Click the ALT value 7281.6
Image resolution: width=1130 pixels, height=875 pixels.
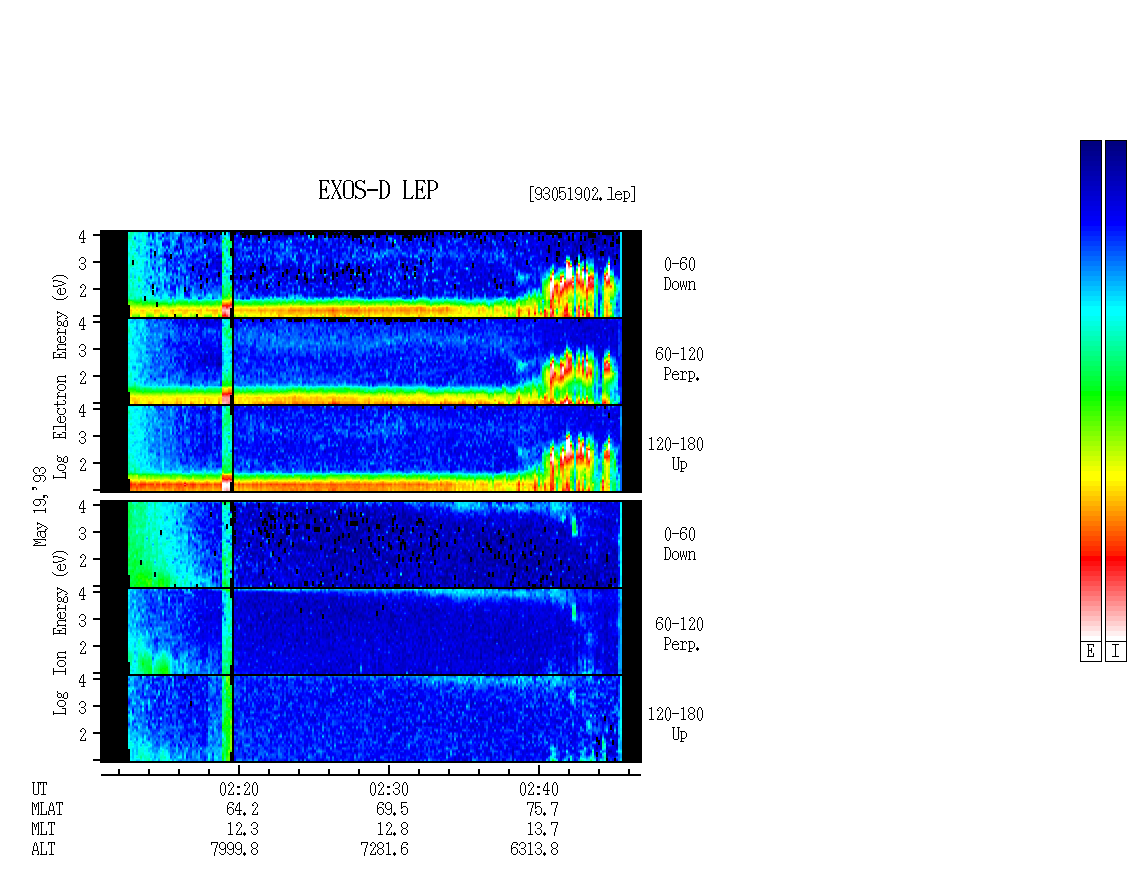tap(384, 850)
